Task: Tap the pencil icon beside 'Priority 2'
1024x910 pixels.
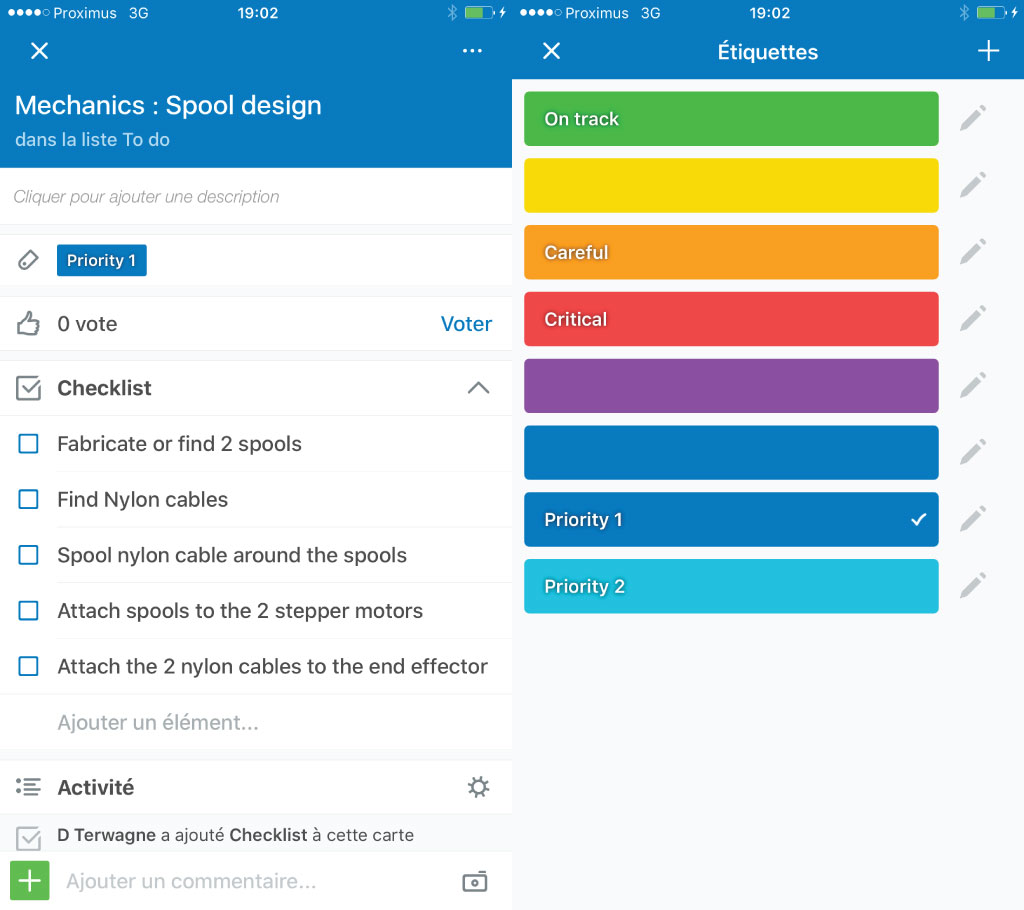Action: click(x=972, y=586)
